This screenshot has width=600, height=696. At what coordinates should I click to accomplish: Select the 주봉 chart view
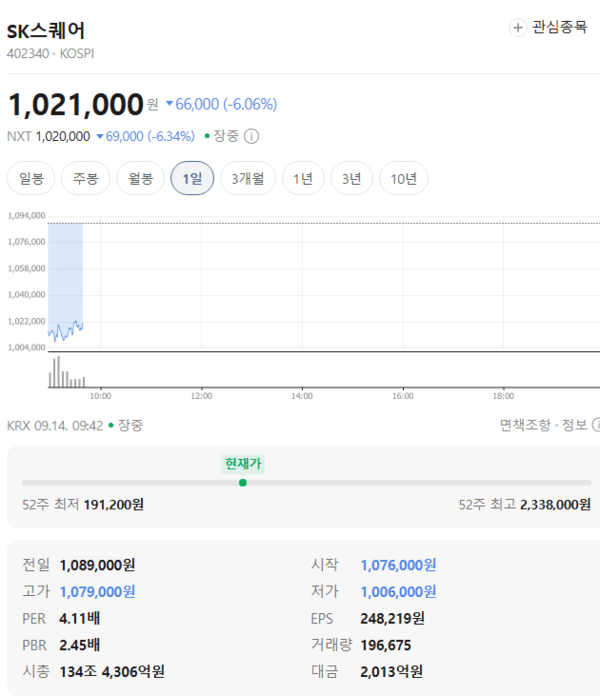point(86,178)
